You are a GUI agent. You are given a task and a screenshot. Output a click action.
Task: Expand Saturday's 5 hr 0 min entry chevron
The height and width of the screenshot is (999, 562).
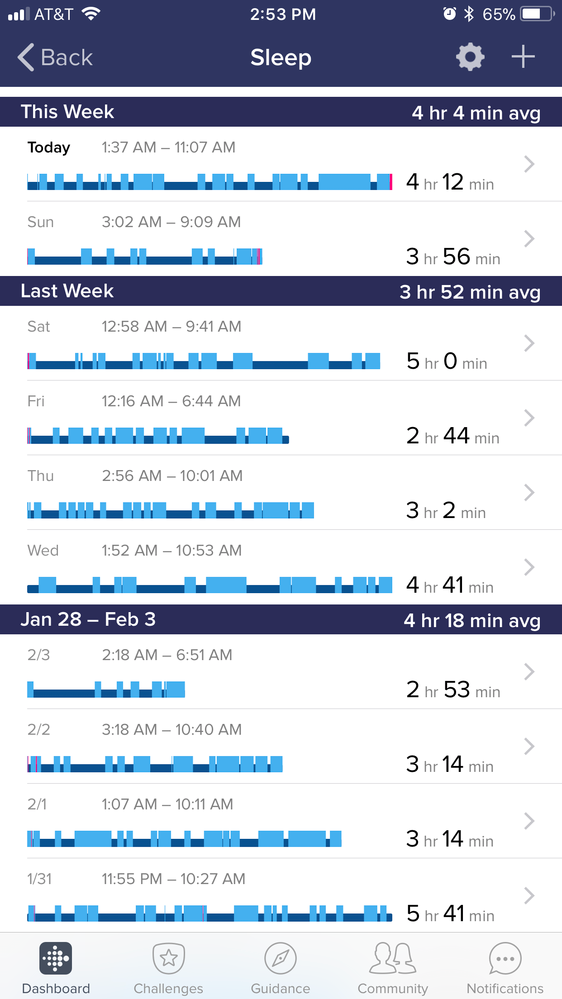coord(529,343)
